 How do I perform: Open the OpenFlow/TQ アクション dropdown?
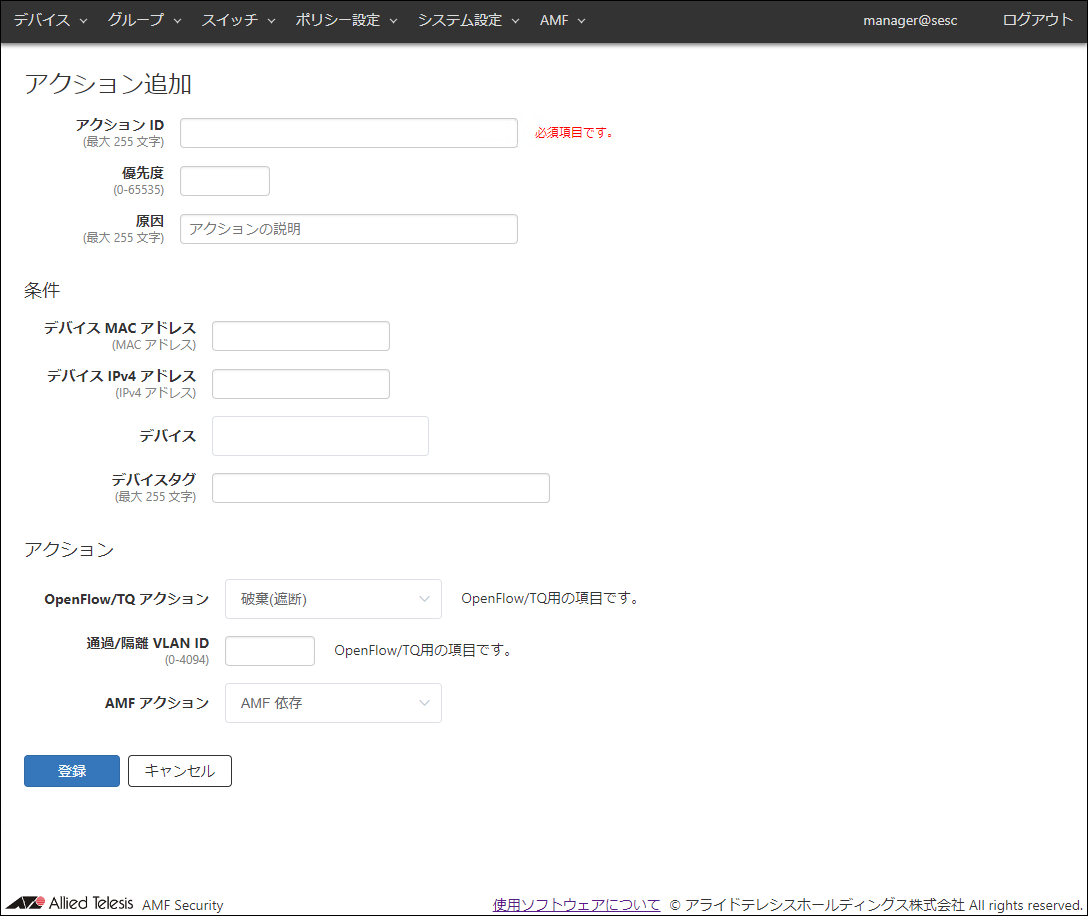(333, 599)
